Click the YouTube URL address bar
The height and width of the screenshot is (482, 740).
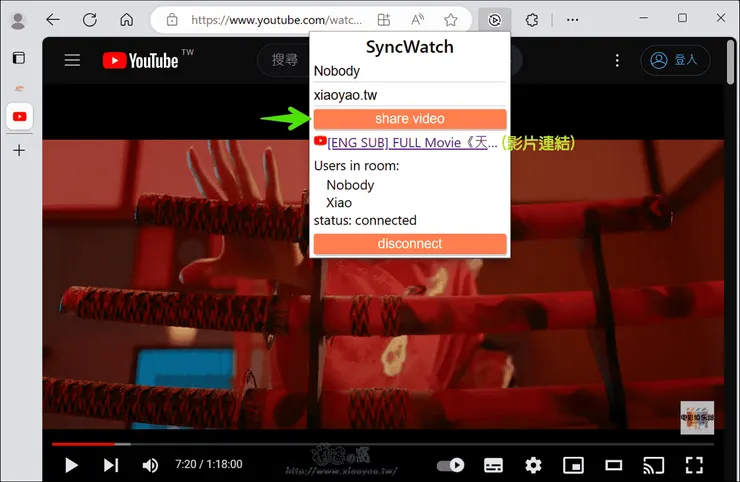coord(277,20)
